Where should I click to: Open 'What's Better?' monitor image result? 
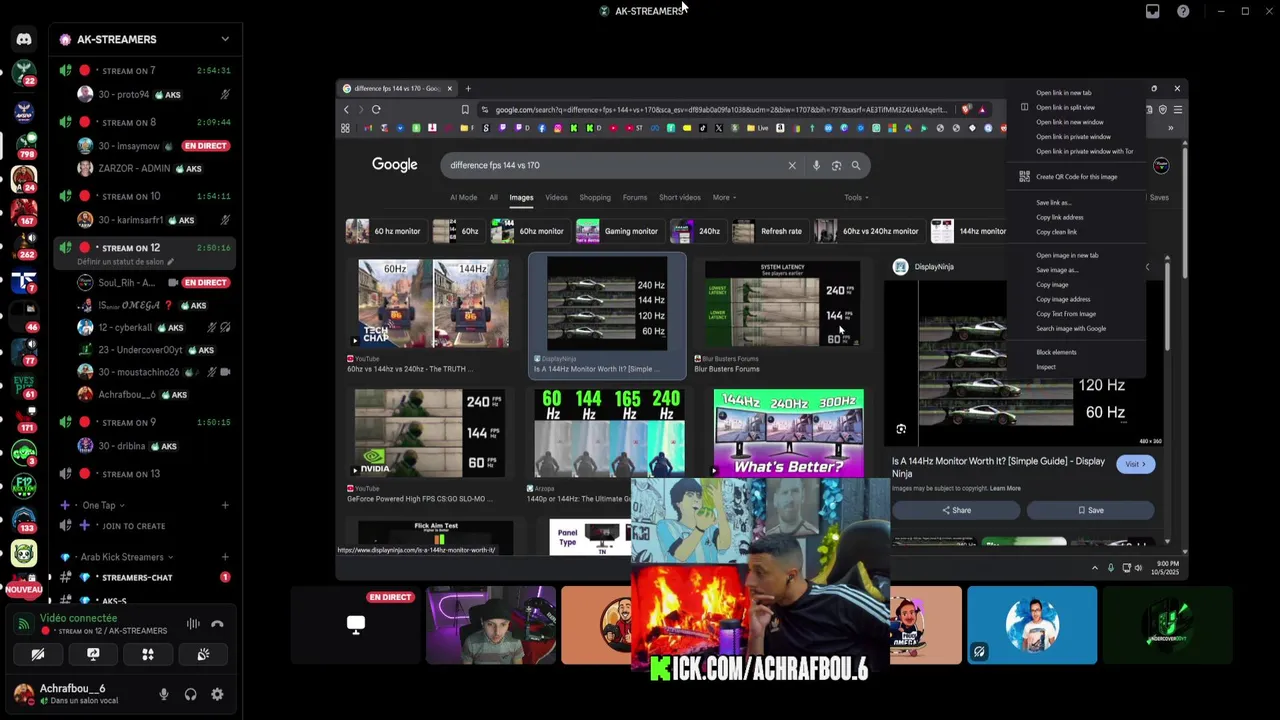(788, 433)
